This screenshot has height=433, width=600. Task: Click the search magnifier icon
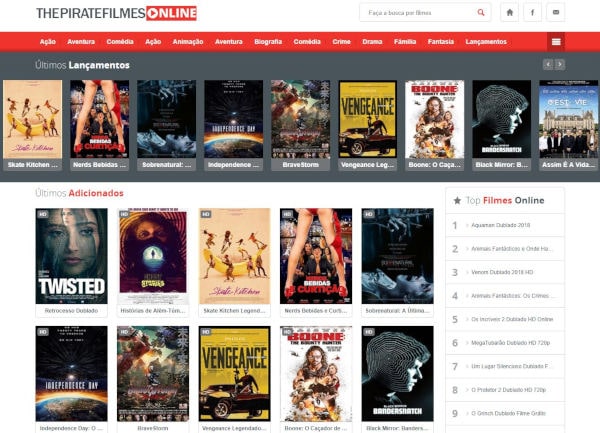481,13
